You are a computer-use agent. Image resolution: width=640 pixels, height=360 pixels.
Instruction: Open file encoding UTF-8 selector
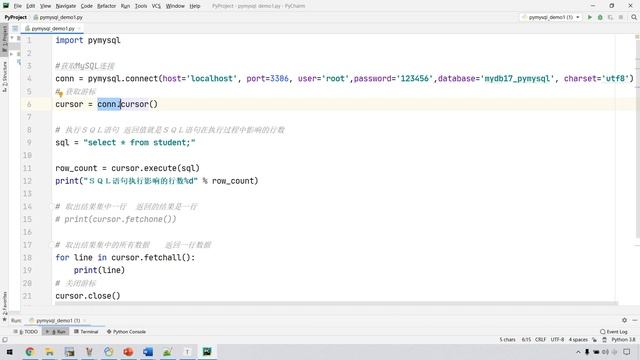[x=557, y=340]
